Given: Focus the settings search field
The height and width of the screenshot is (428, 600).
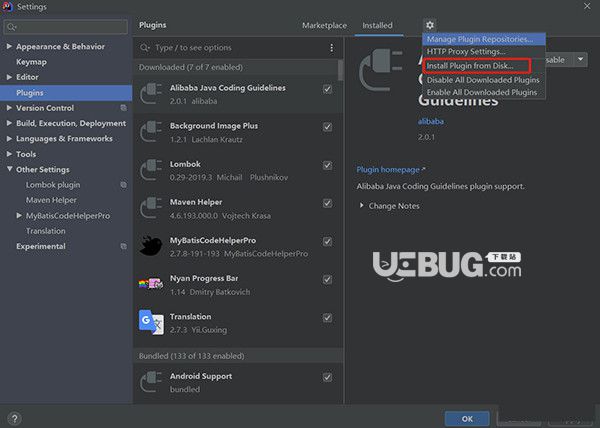Looking at the screenshot, I should pyautogui.click(x=65, y=27).
